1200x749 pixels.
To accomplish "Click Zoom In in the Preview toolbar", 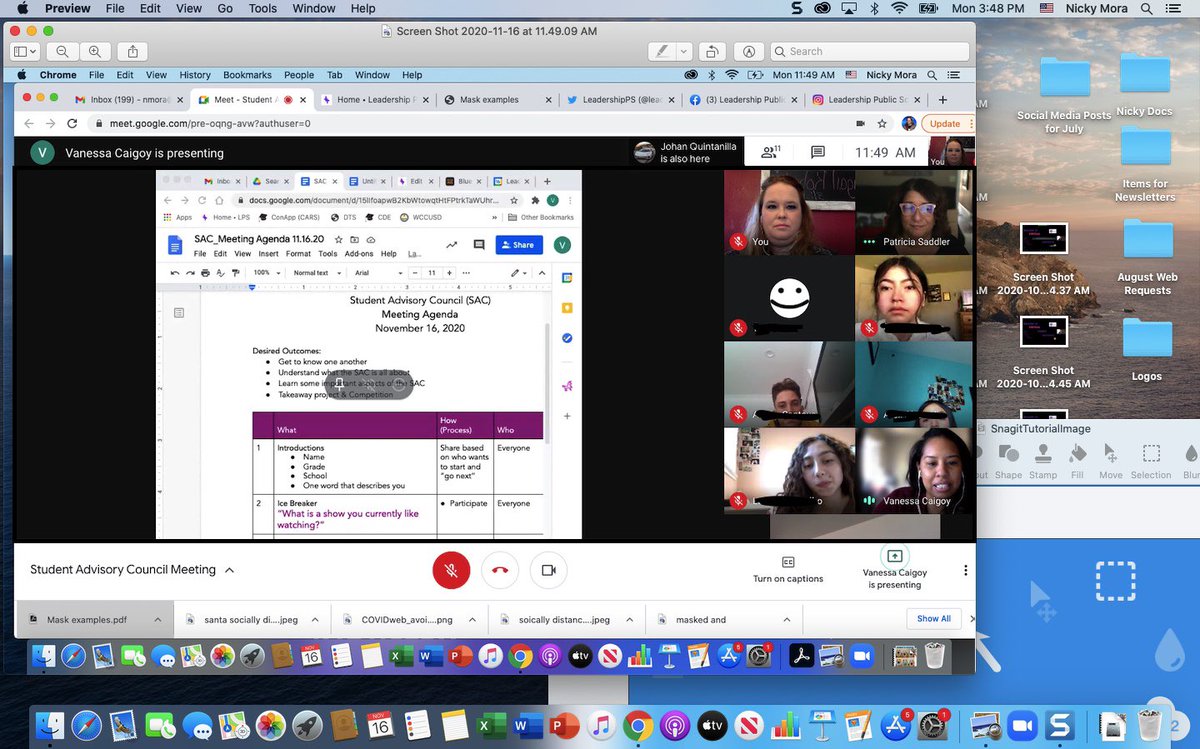I will pyautogui.click(x=95, y=51).
